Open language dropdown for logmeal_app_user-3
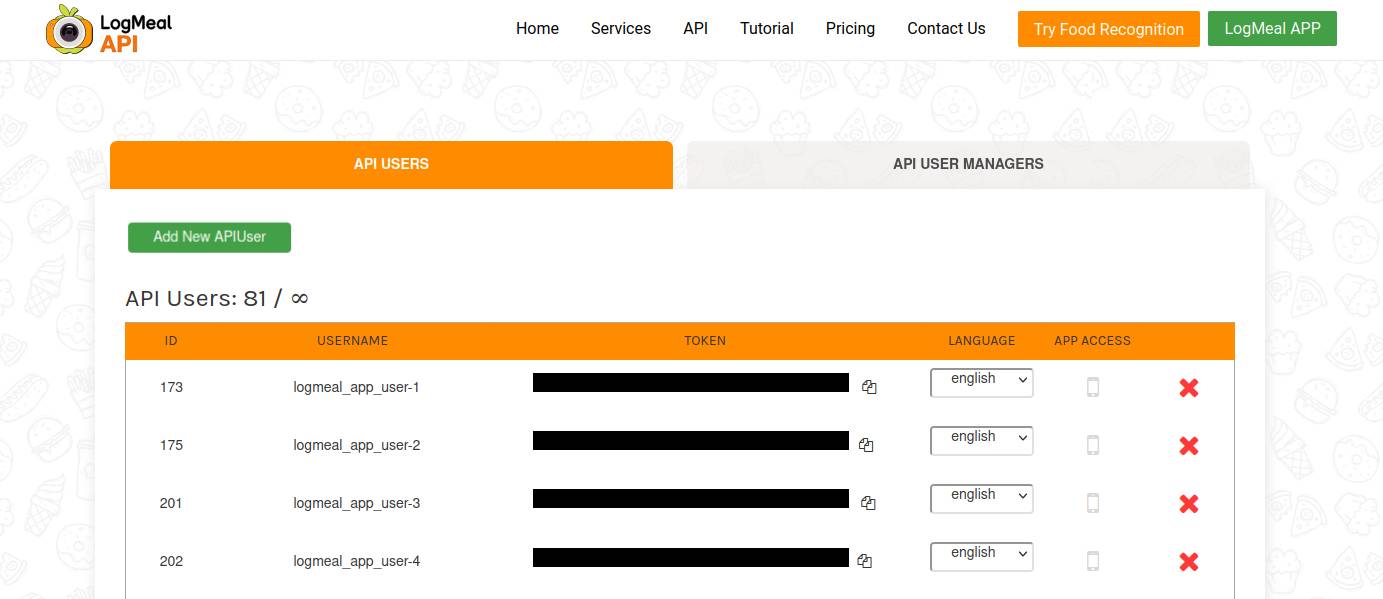Viewport: 1383px width, 599px height. (981, 497)
